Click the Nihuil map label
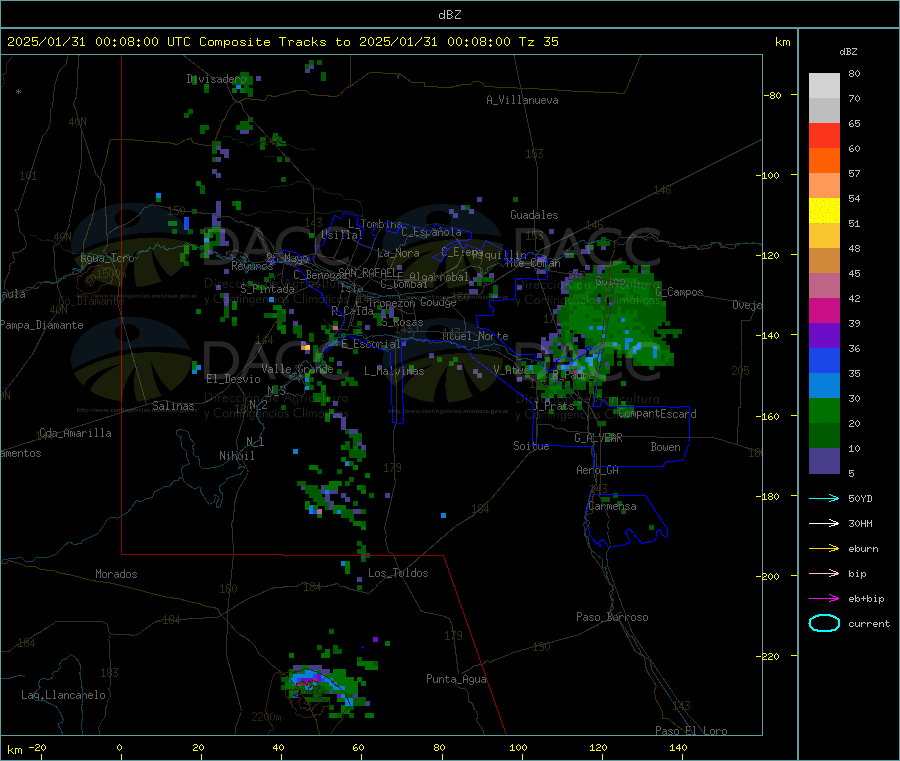900x761 pixels. click(236, 456)
